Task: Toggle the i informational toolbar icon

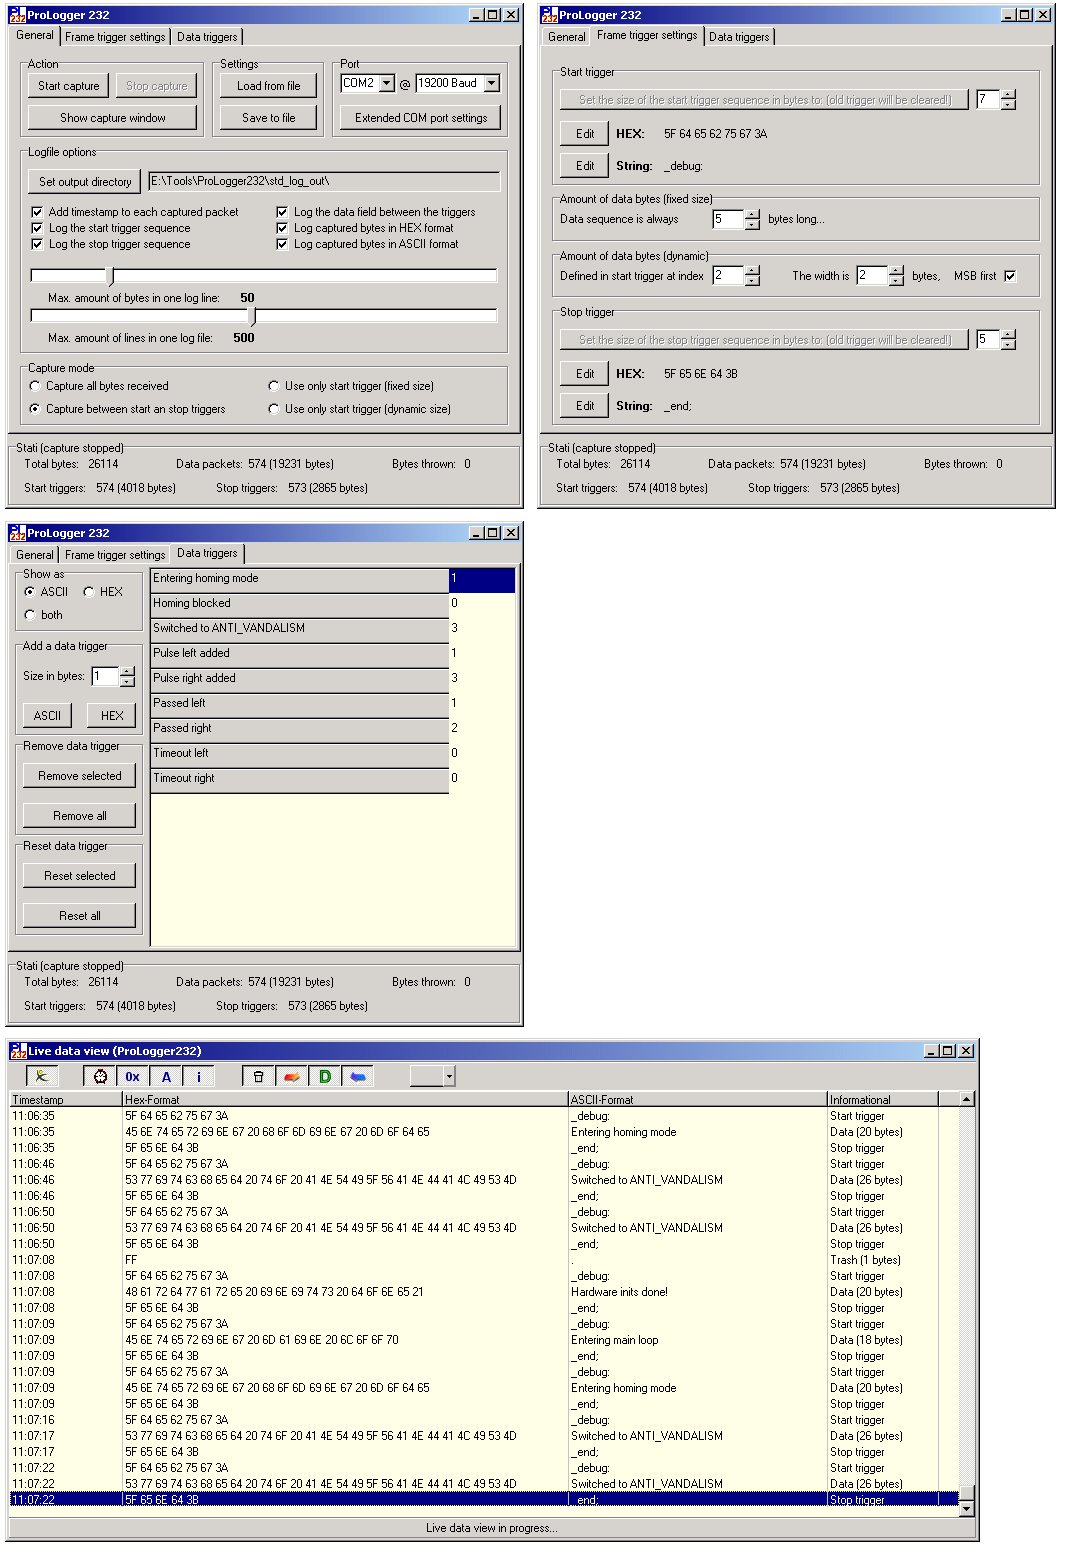Action: [199, 1076]
